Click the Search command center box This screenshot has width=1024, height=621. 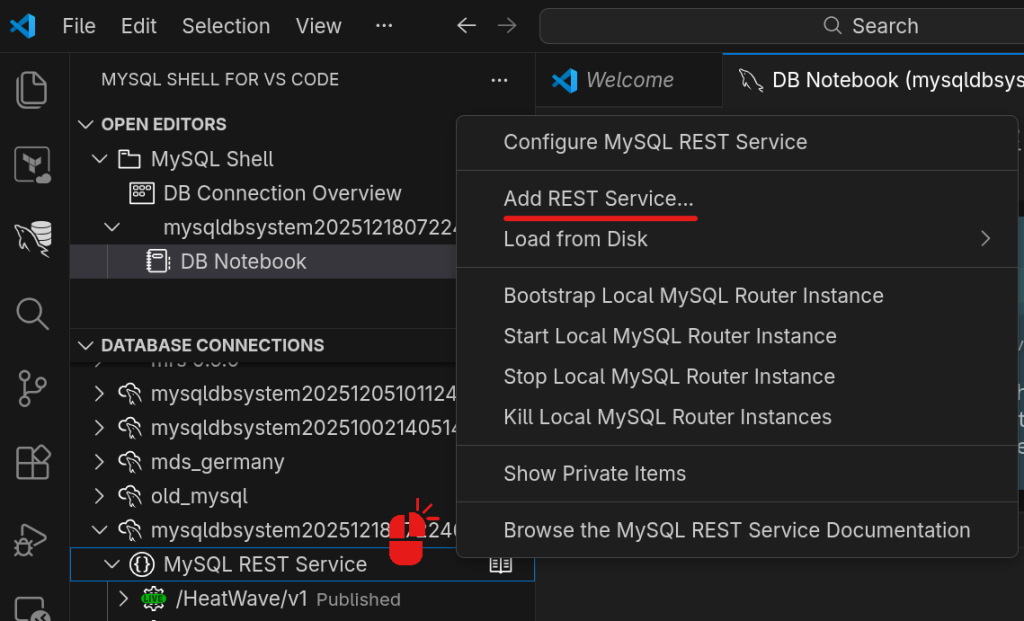coord(780,26)
